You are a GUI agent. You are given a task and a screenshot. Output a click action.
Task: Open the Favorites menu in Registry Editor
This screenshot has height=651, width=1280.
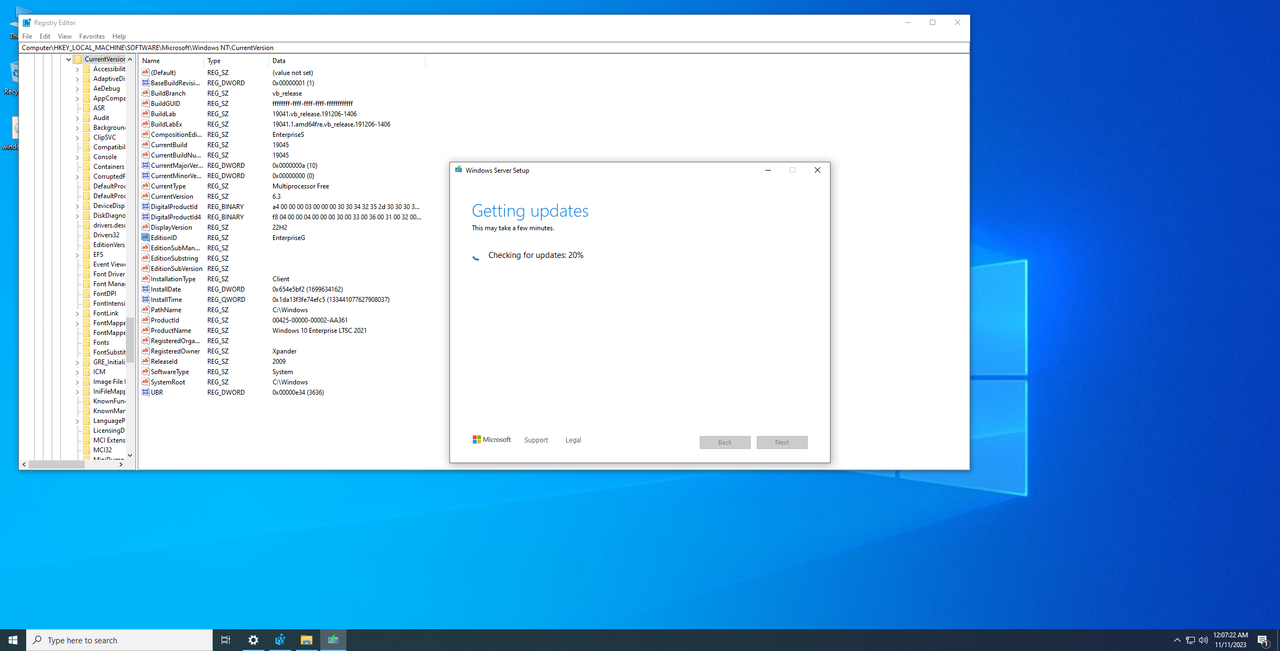coord(92,36)
